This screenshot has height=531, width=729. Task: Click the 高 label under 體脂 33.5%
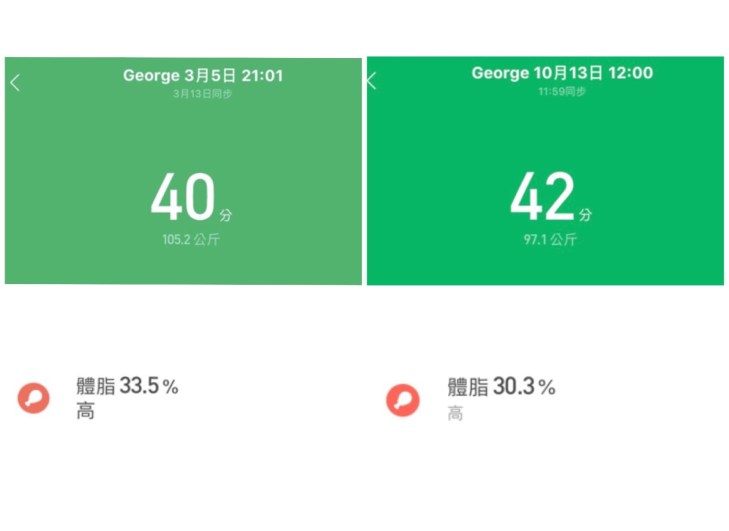click(86, 411)
